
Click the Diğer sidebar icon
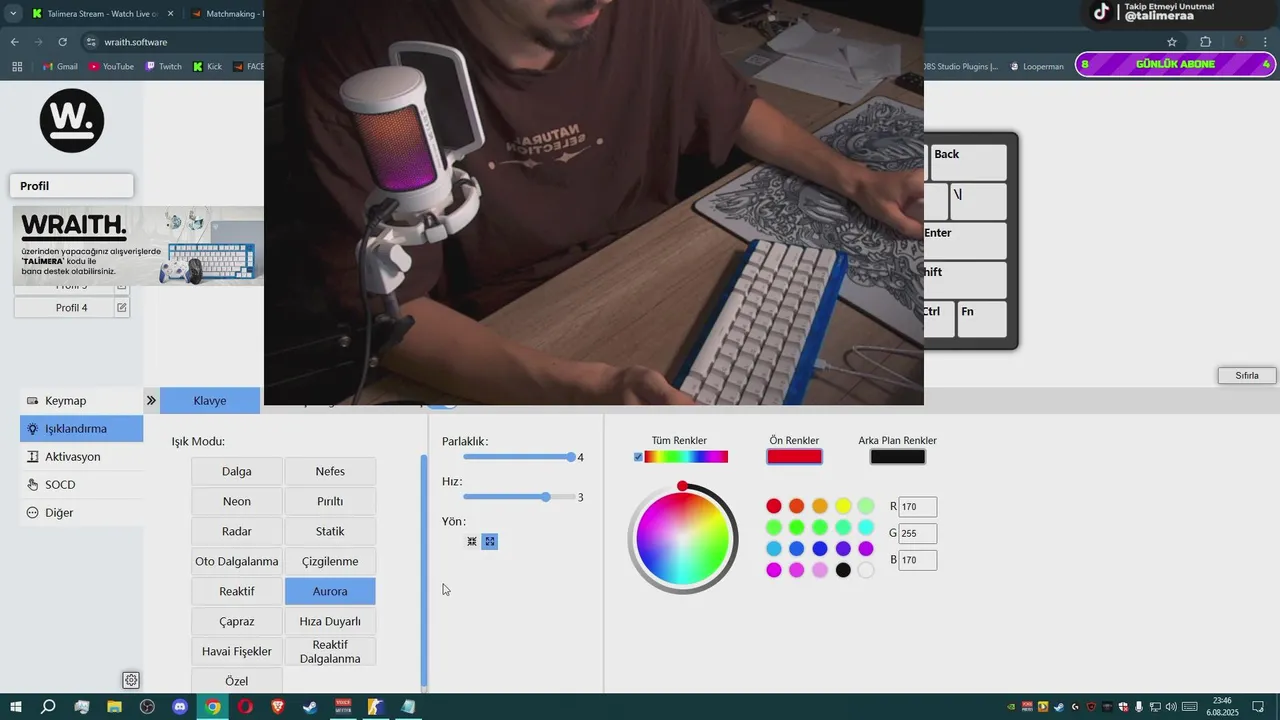[x=33, y=512]
